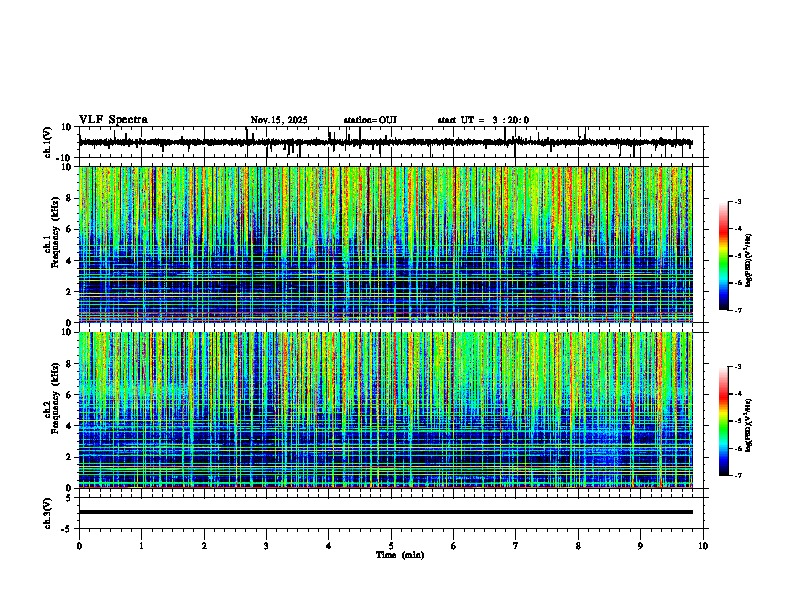Screen dimensions: 792x612
Task: Click the "VLF Spectra" plot title
Action: pos(113,120)
